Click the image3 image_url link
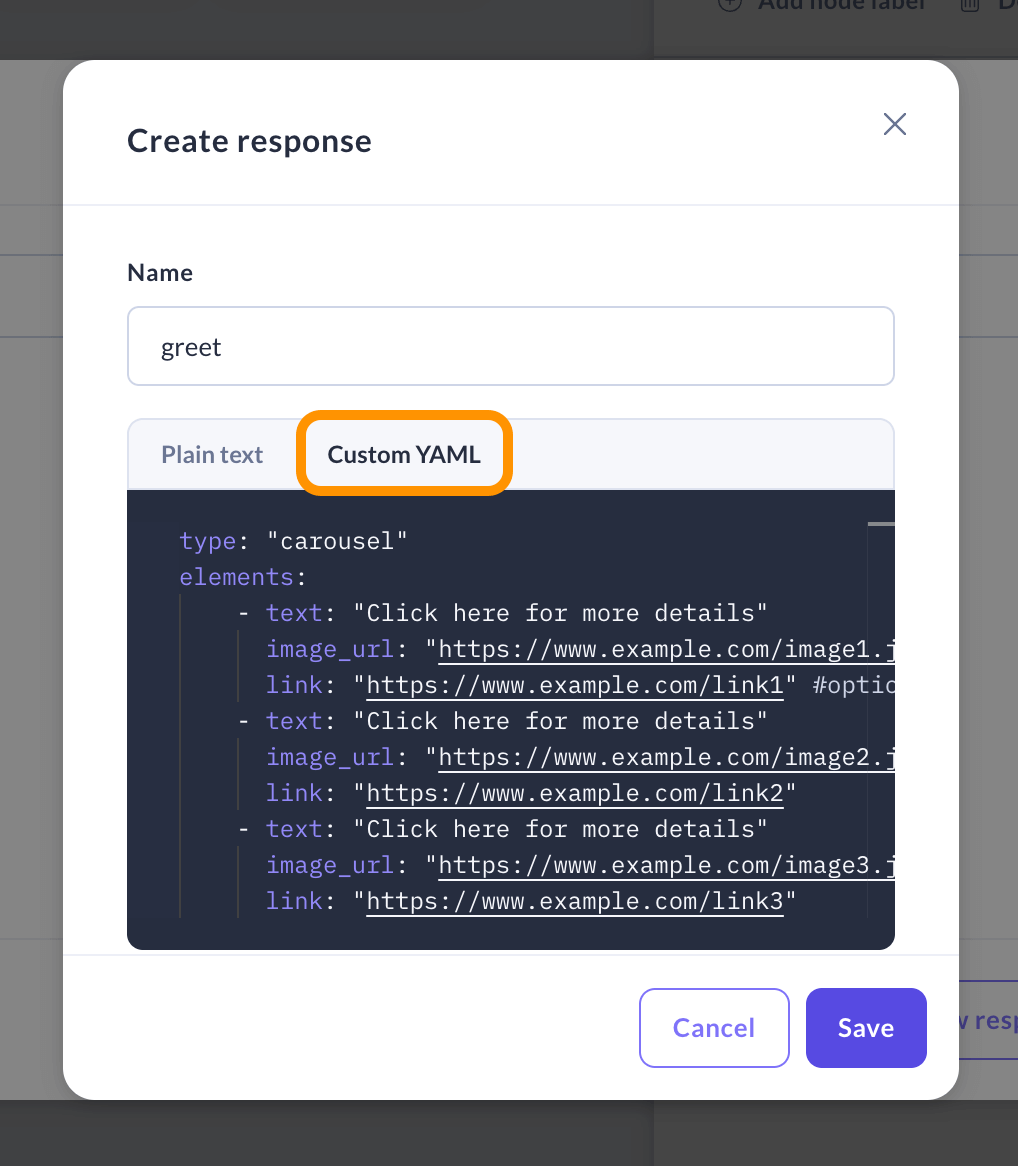Image resolution: width=1018 pixels, height=1166 pixels. [x=665, y=866]
